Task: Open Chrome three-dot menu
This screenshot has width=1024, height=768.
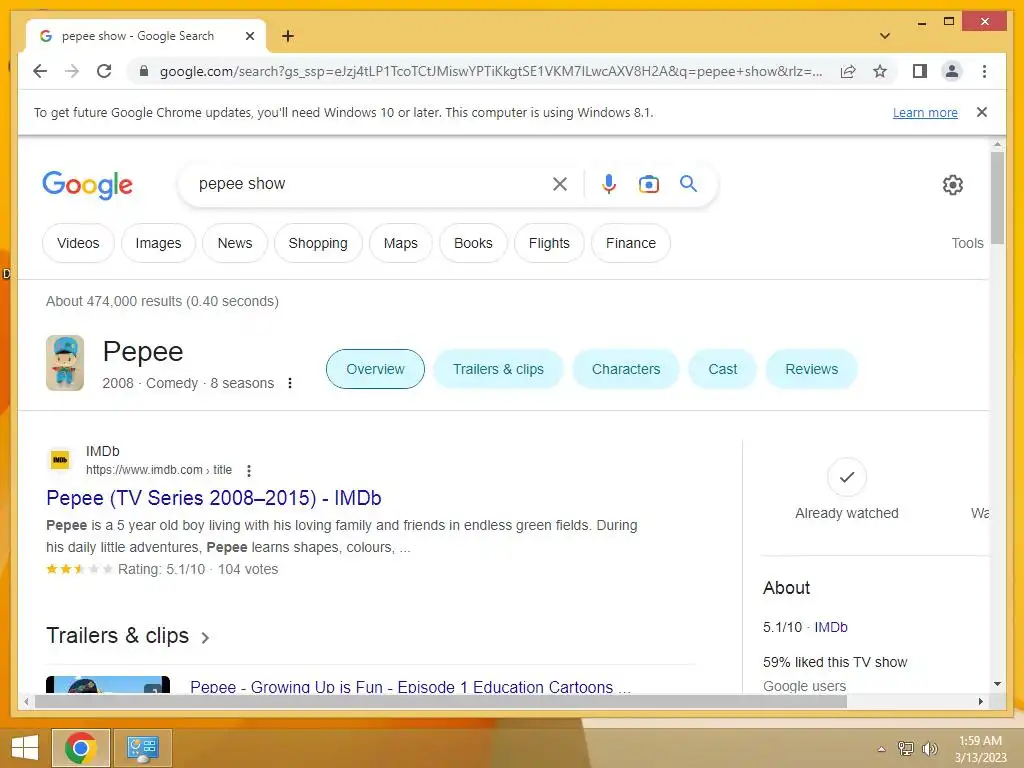Action: click(984, 71)
